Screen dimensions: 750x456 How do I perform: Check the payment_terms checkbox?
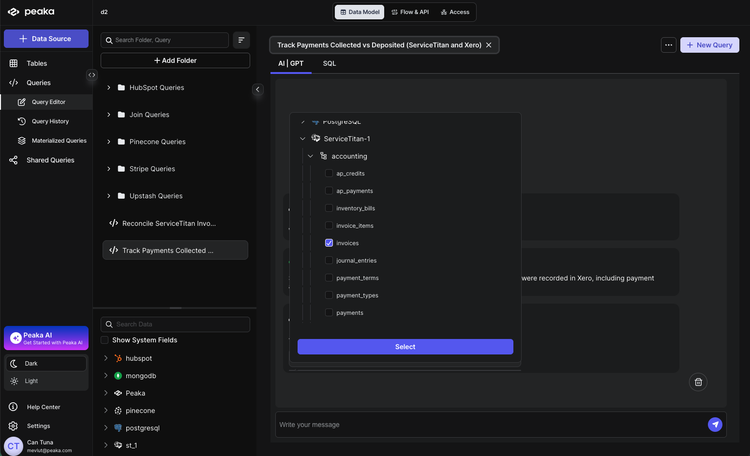tap(329, 278)
